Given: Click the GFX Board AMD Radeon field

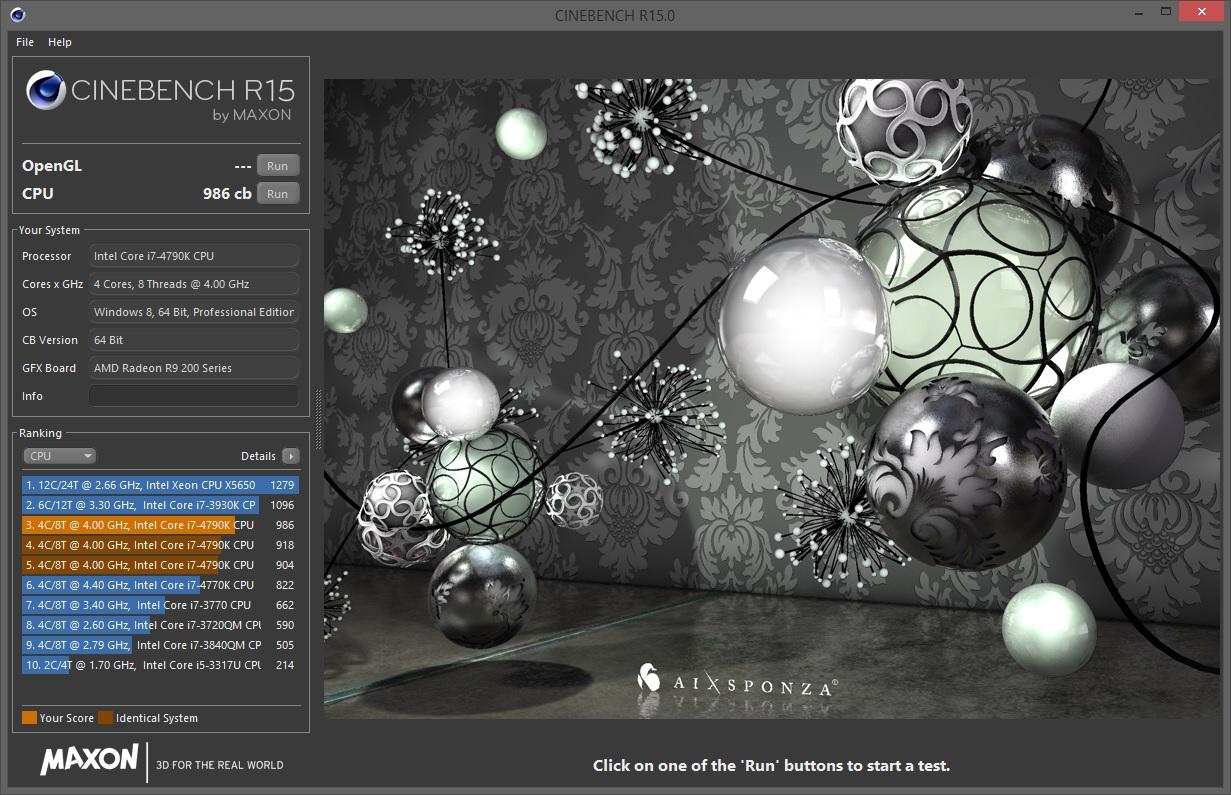Looking at the screenshot, I should point(194,368).
